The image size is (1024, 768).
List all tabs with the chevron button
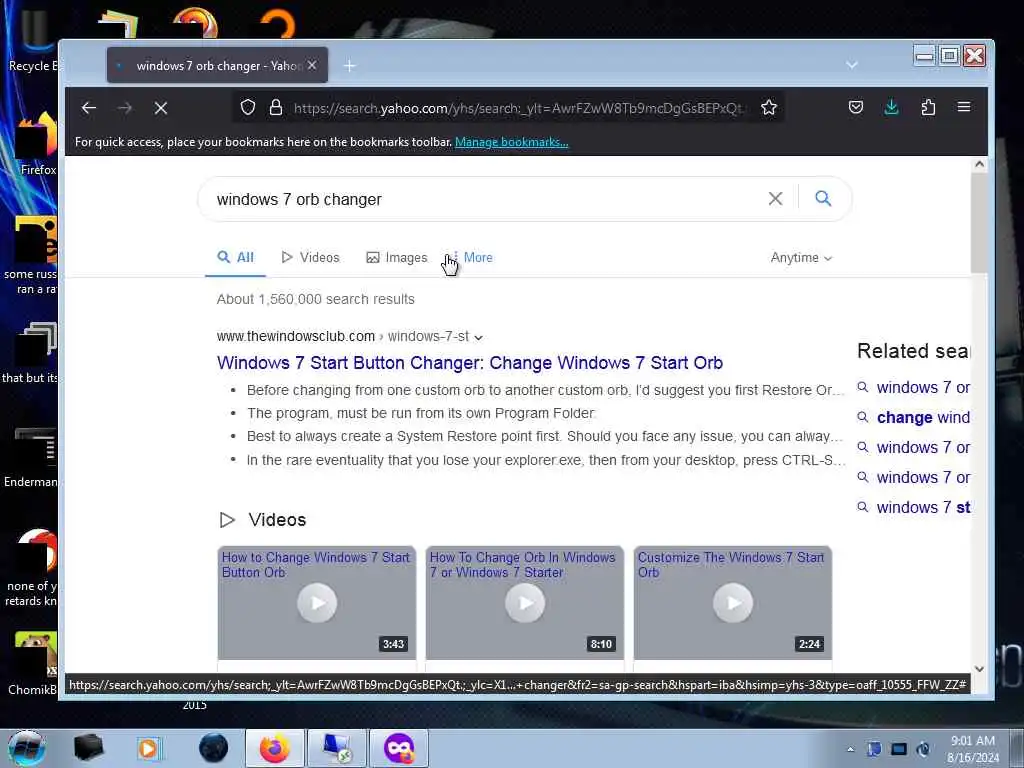[852, 65]
